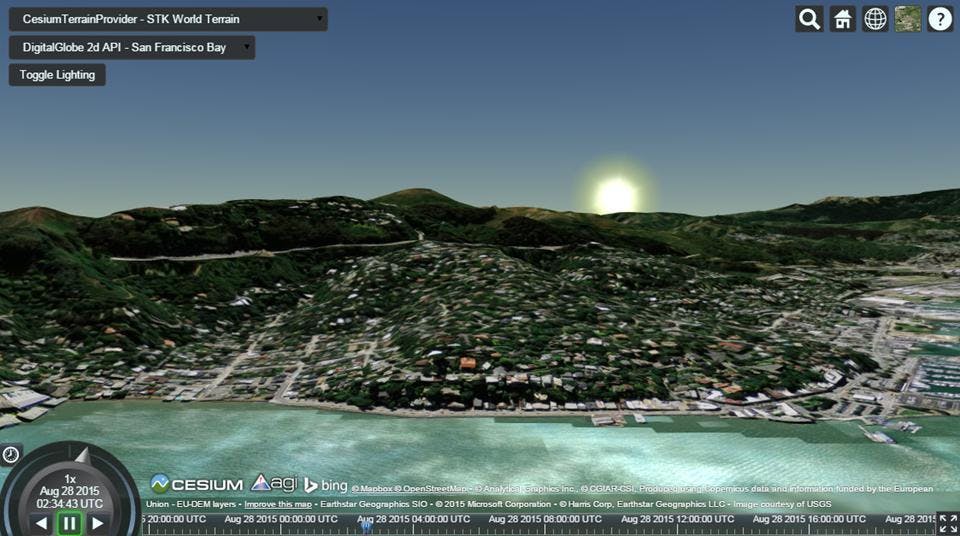The height and width of the screenshot is (536, 960).
Task: Open the geocoder search icon
Action: tap(809, 19)
